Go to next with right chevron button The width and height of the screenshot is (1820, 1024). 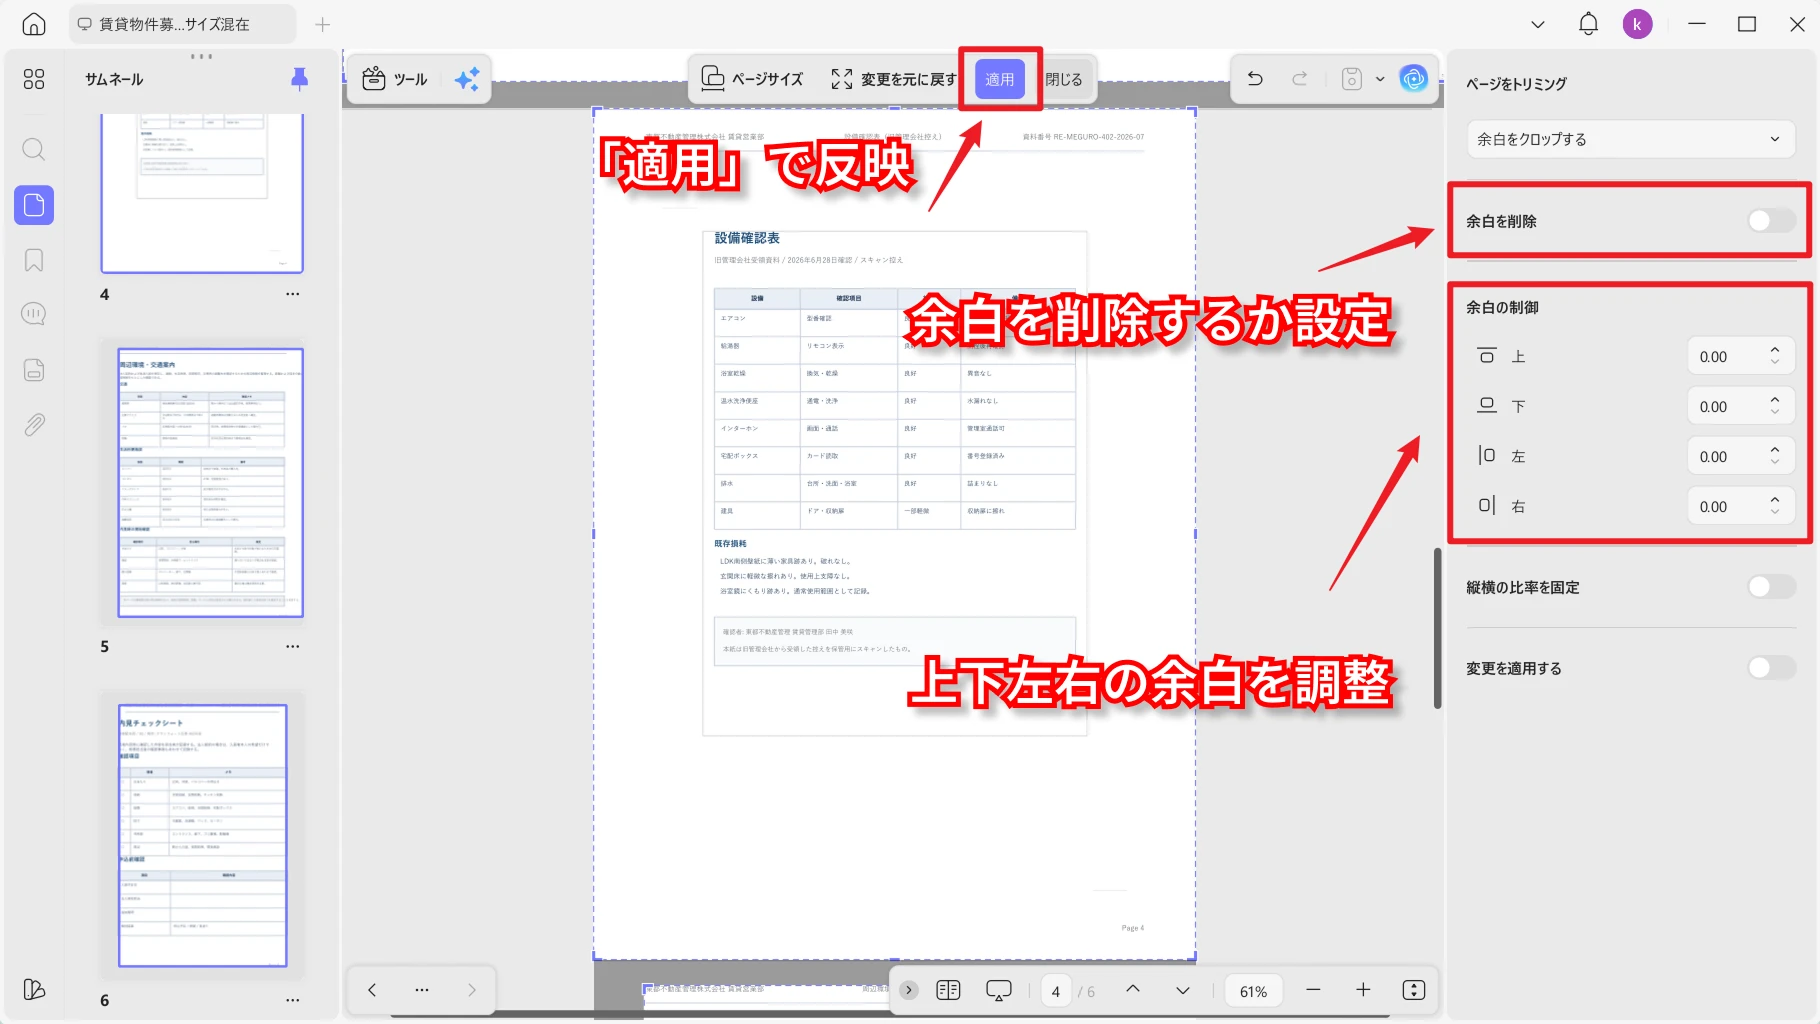coord(472,990)
